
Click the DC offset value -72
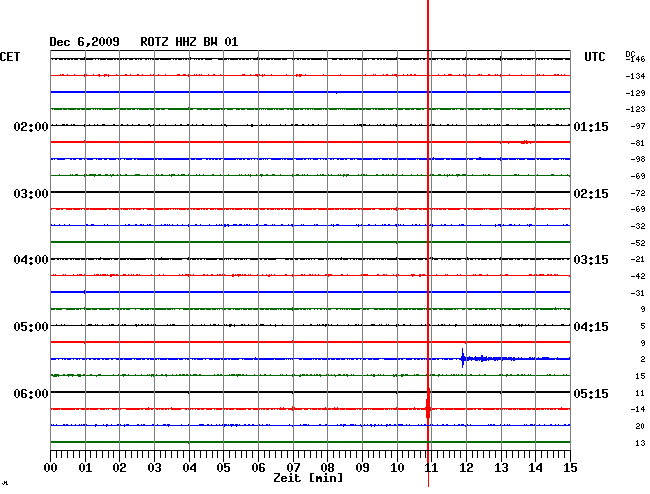click(638, 193)
